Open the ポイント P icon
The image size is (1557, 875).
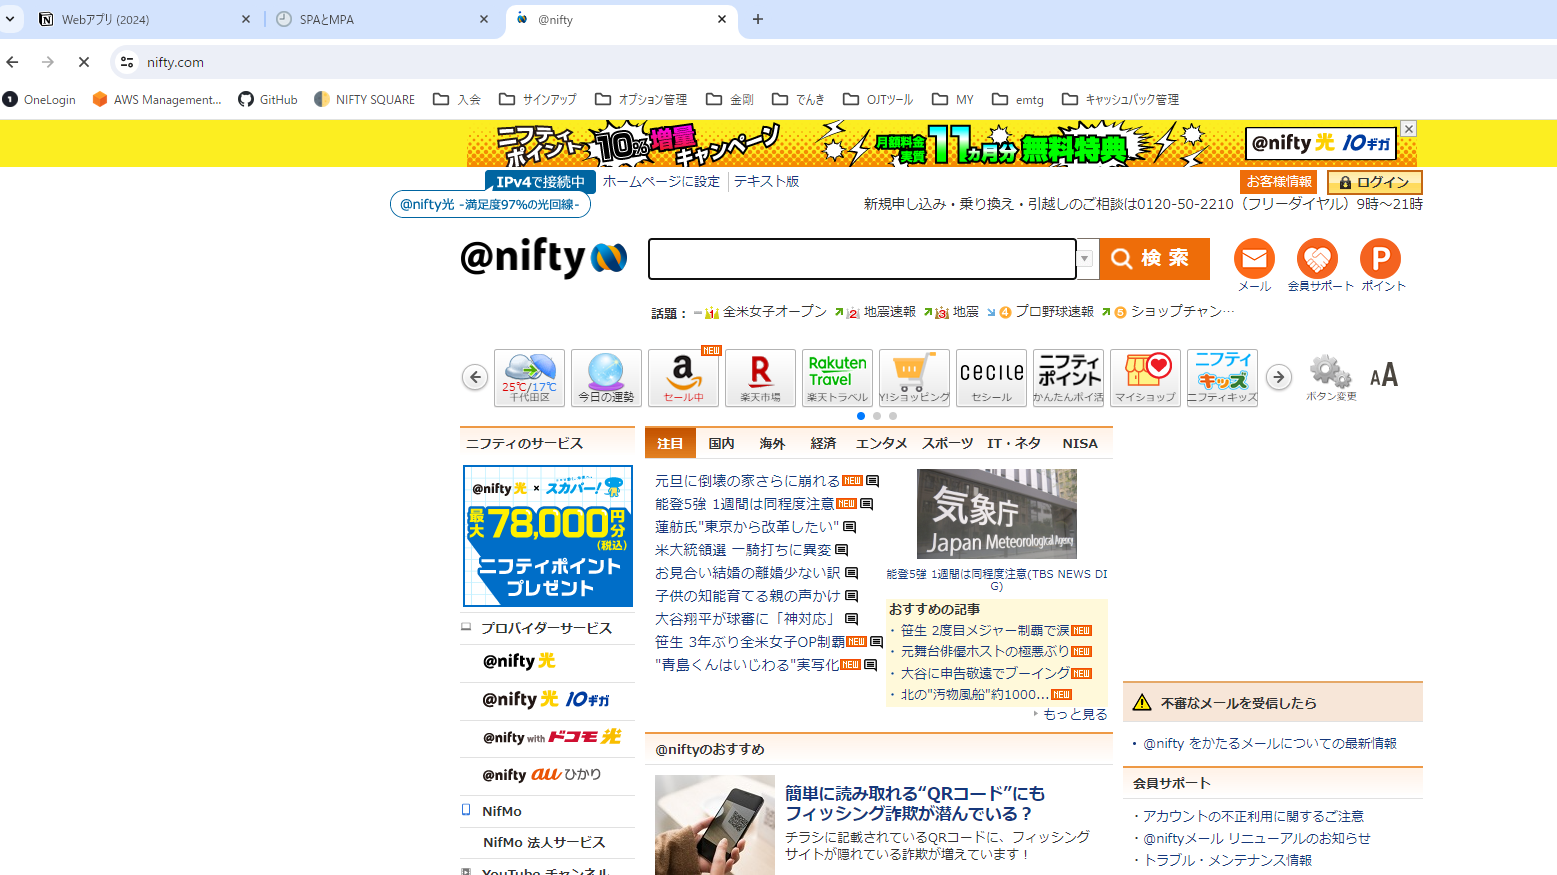pyautogui.click(x=1380, y=259)
